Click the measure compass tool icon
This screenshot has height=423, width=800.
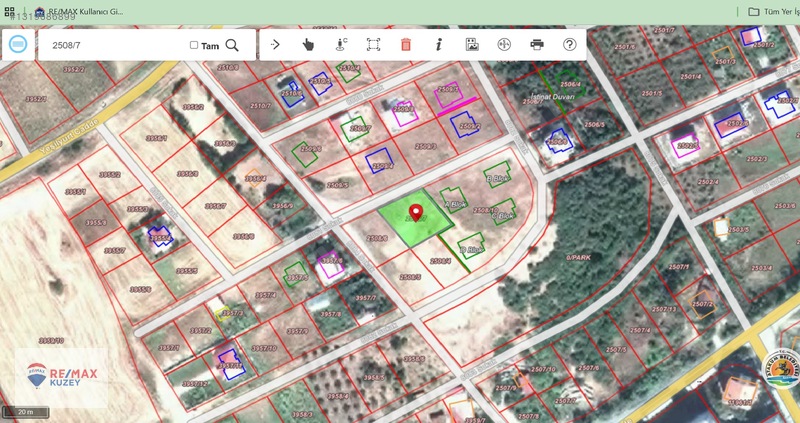click(504, 44)
